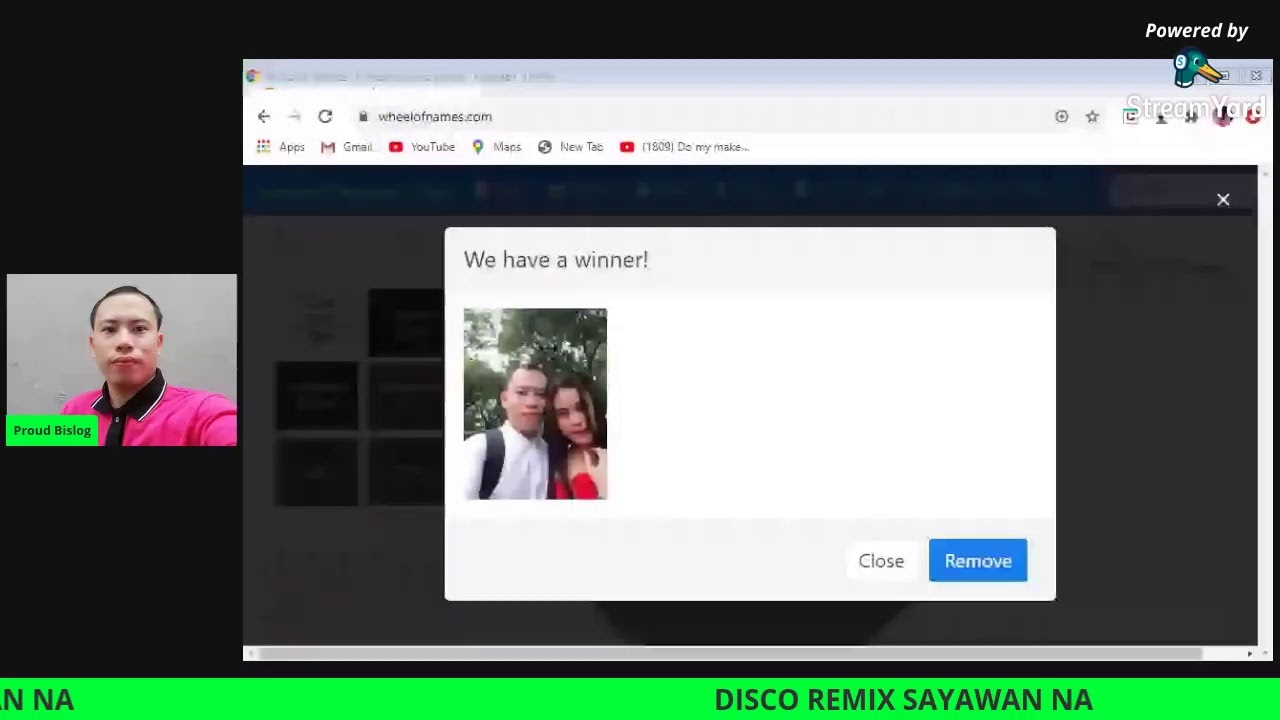Bookmark this page with the star icon
The image size is (1280, 720).
(x=1092, y=117)
